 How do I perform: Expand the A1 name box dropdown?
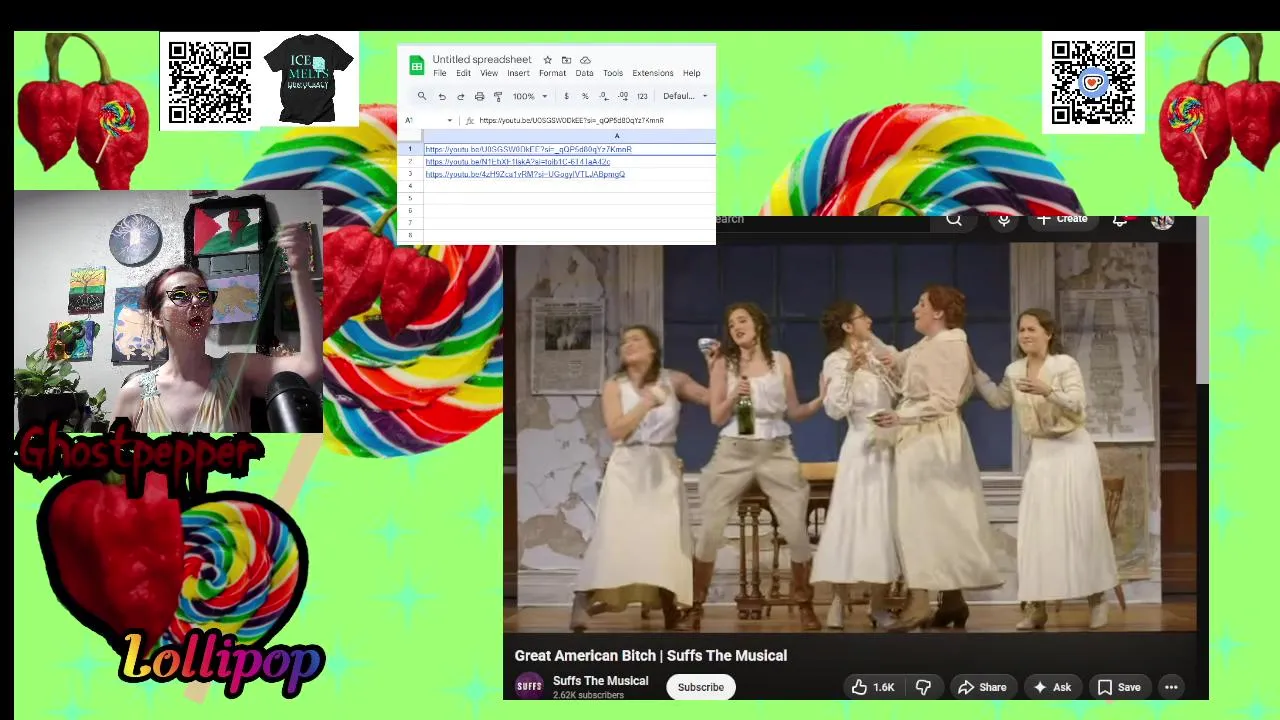pos(449,120)
